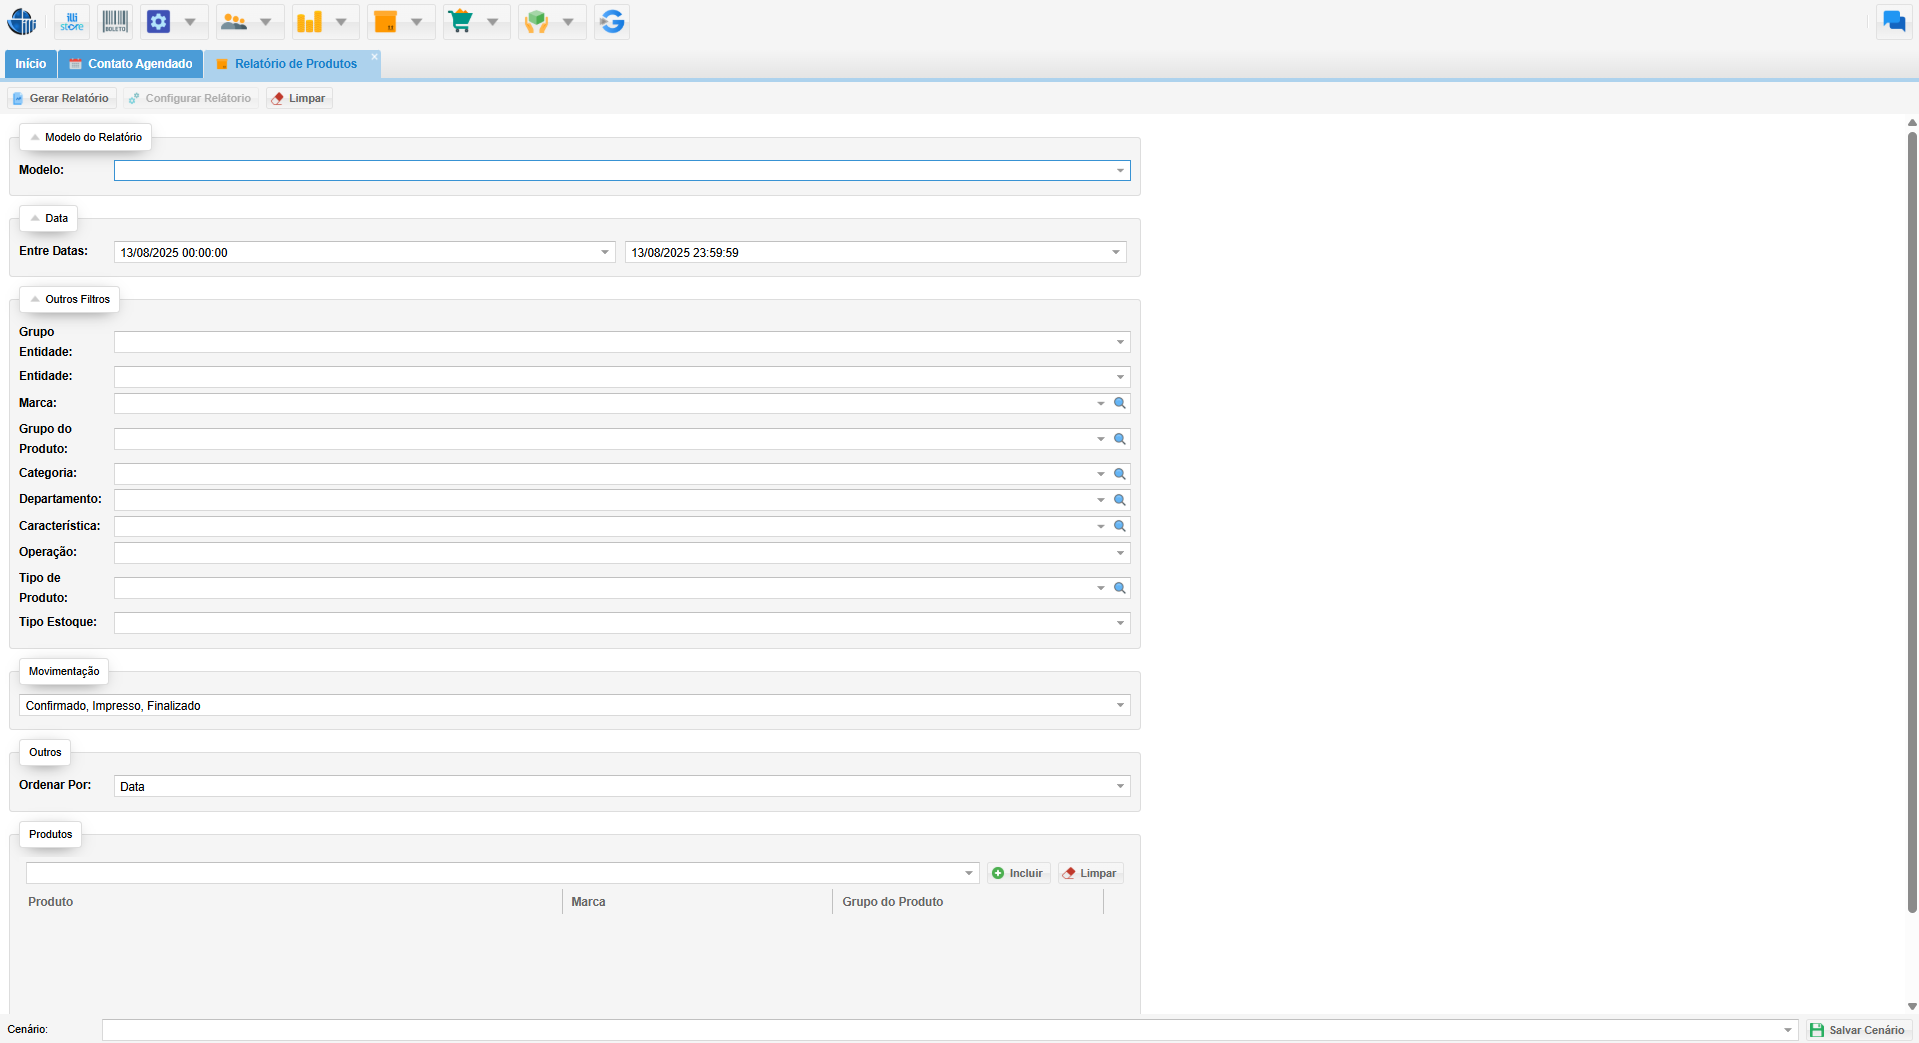This screenshot has height=1043, width=1919.
Task: Click the magnifier next to Marca field
Action: coord(1120,403)
